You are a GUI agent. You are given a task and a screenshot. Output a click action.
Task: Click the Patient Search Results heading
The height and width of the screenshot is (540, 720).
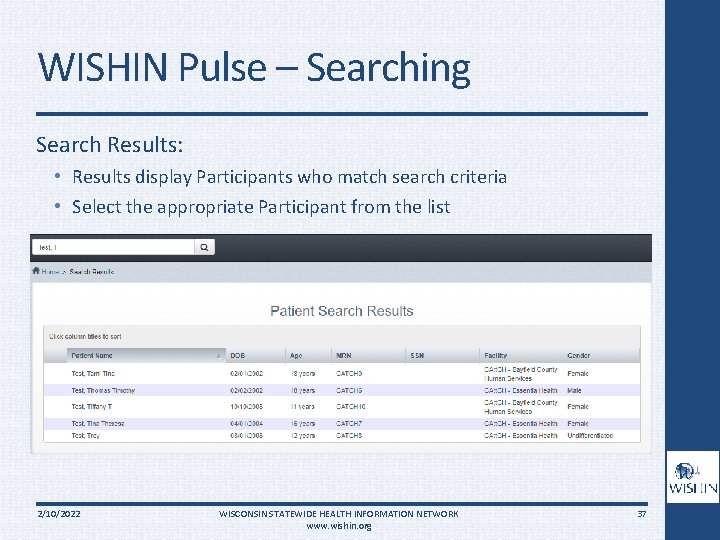pyautogui.click(x=342, y=311)
